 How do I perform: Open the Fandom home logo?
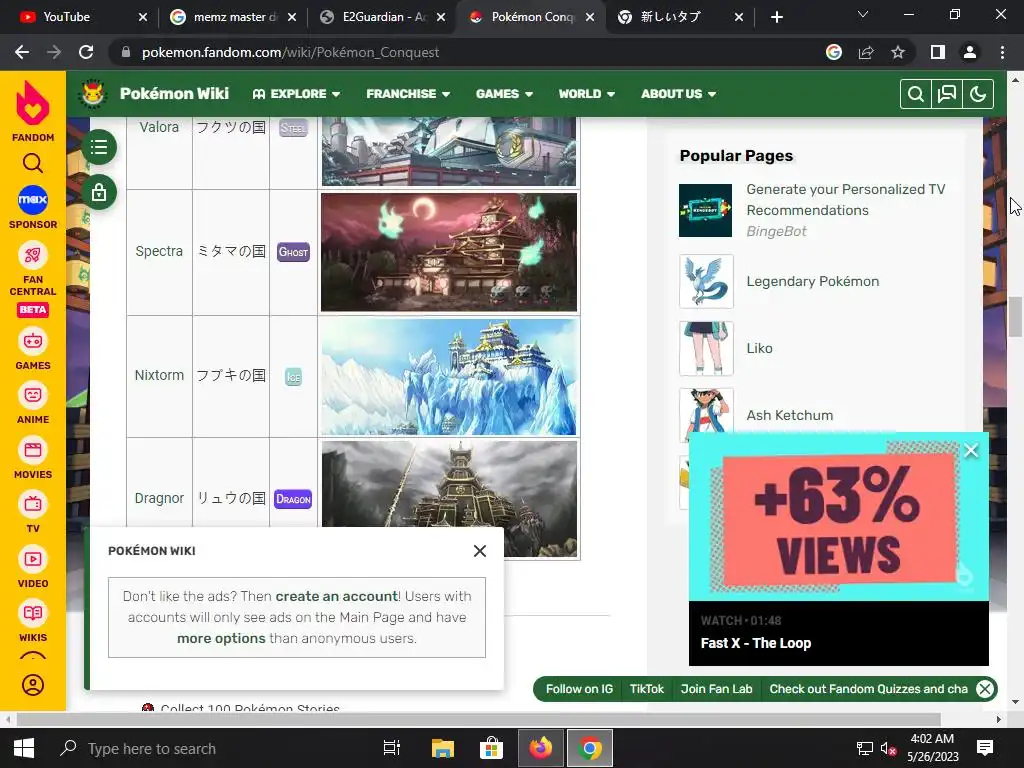click(x=33, y=110)
